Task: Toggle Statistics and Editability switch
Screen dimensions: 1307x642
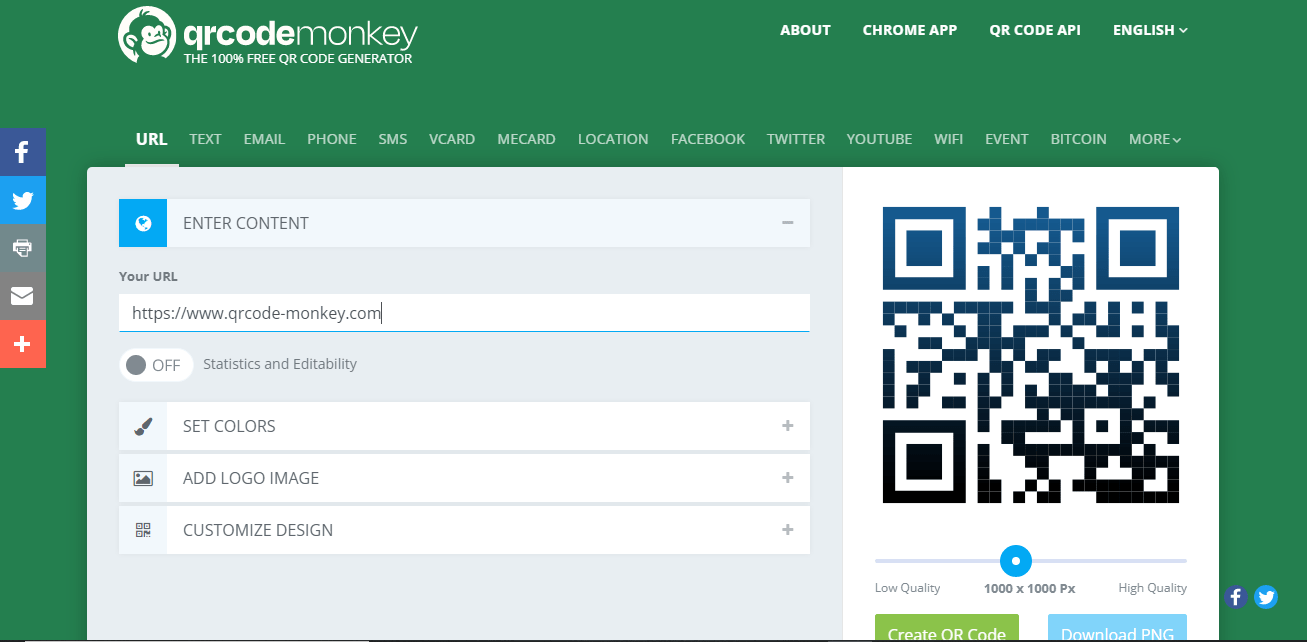Action: 156,365
